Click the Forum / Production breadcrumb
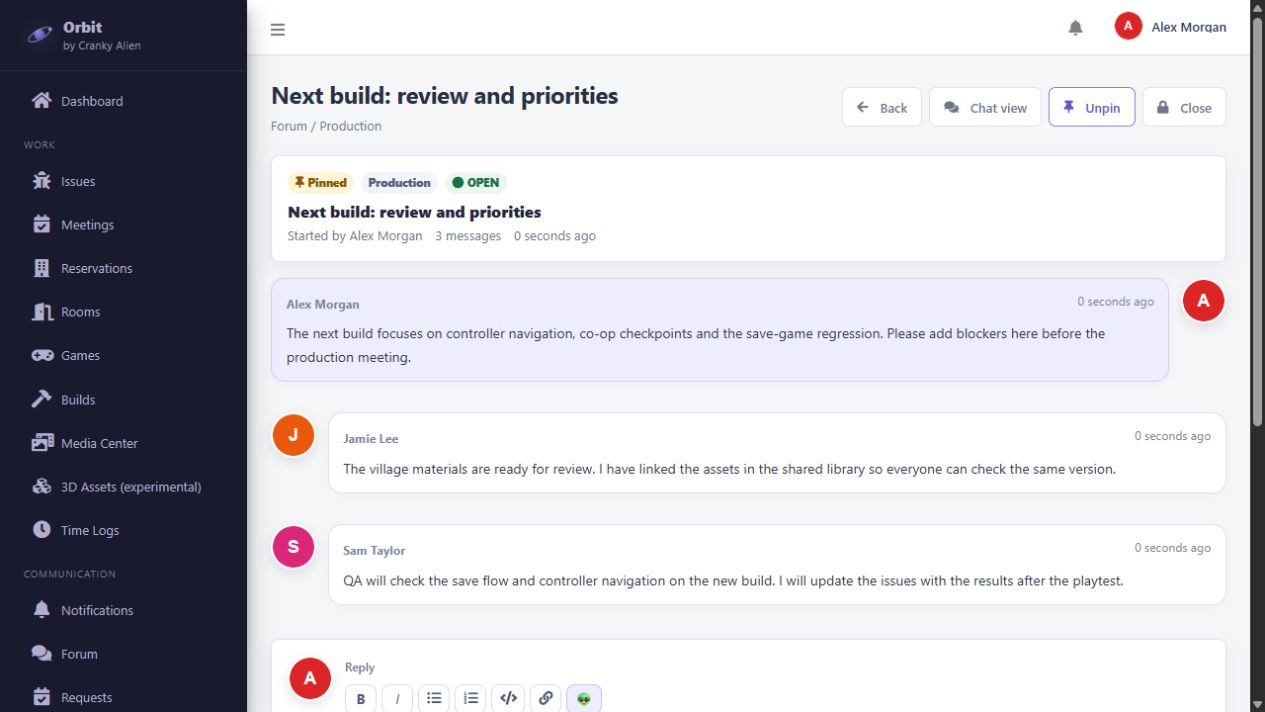 tap(326, 126)
